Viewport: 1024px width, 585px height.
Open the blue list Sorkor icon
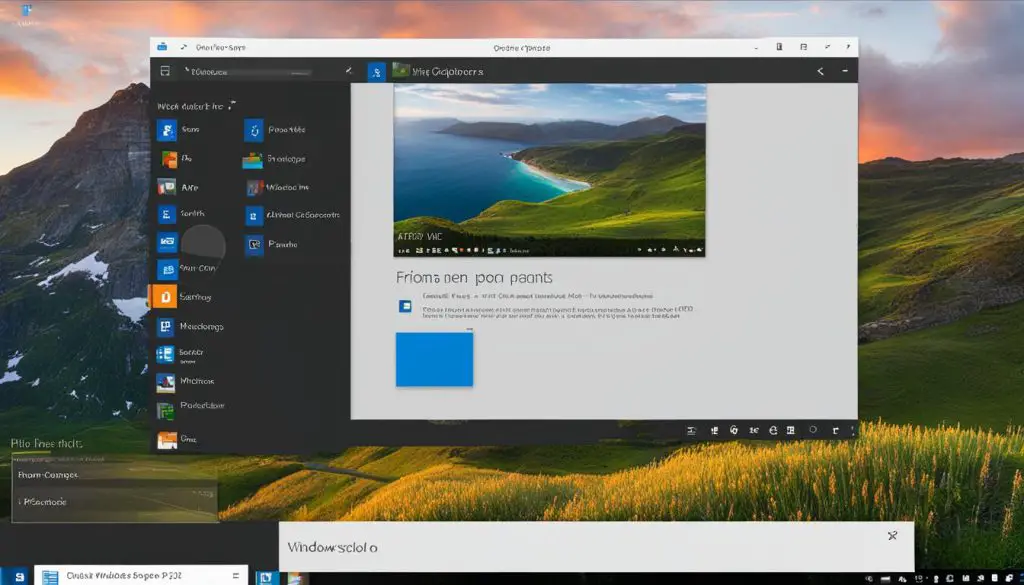click(165, 355)
